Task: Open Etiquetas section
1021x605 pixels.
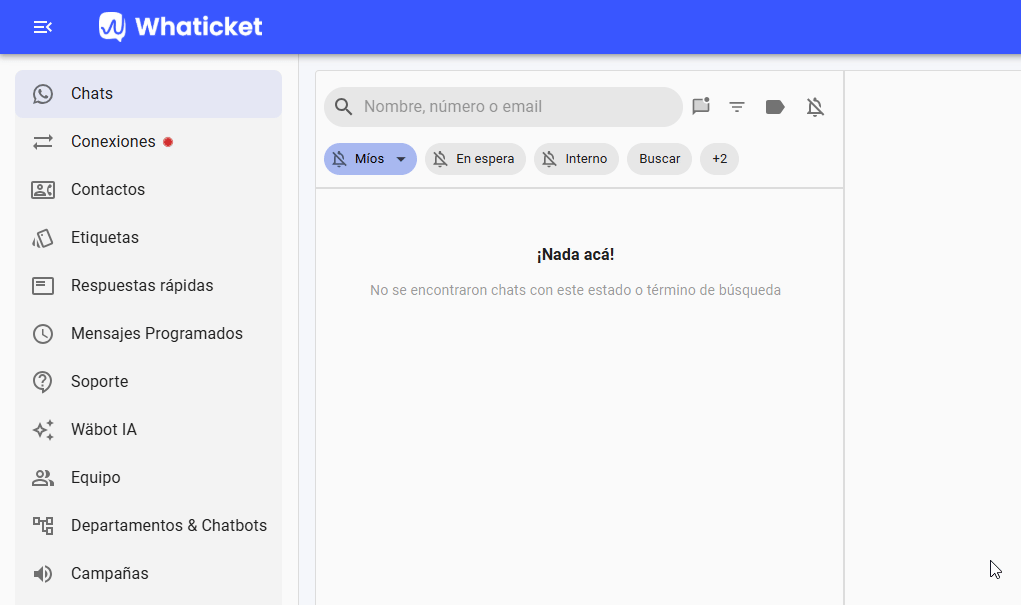Action: (148, 238)
